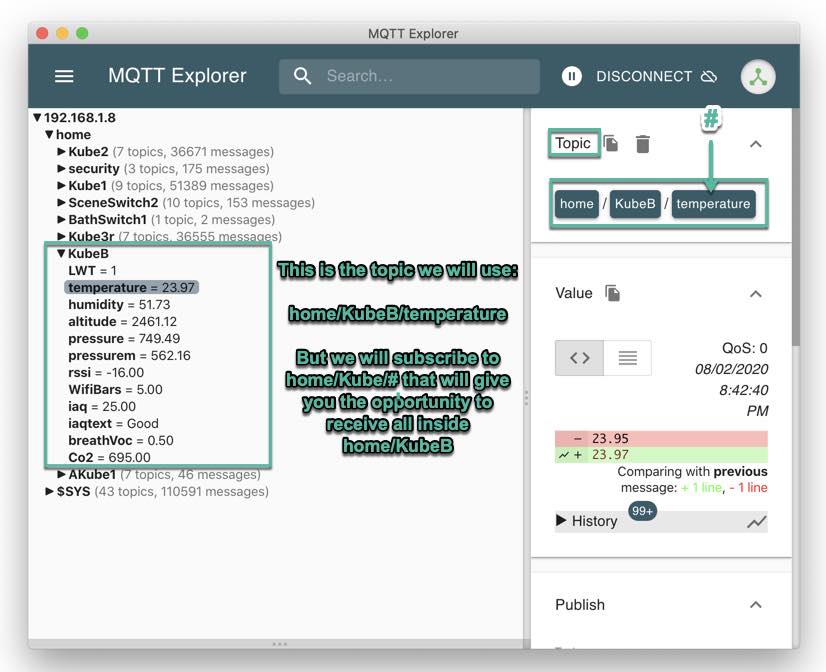Select humidity = 51.73 topic
This screenshot has width=826, height=672.
(x=119, y=304)
